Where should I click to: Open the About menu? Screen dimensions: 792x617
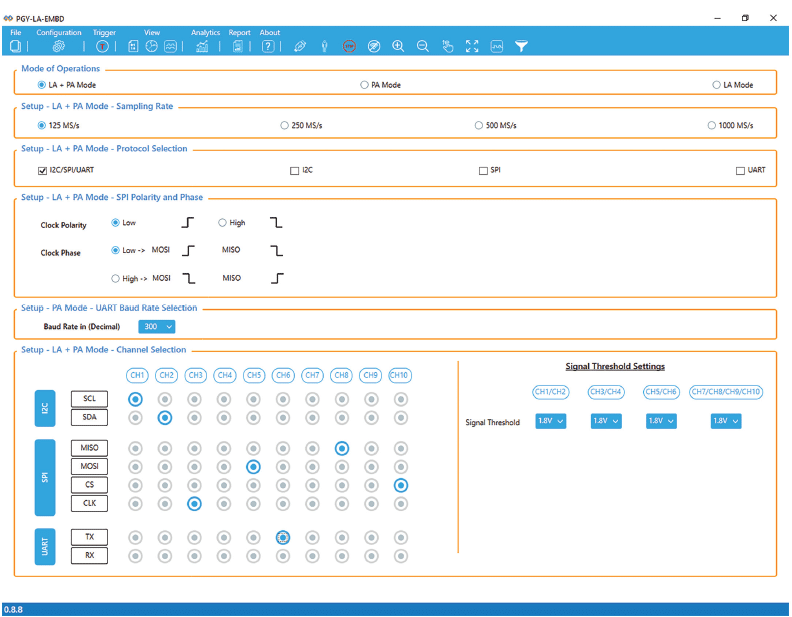270,32
